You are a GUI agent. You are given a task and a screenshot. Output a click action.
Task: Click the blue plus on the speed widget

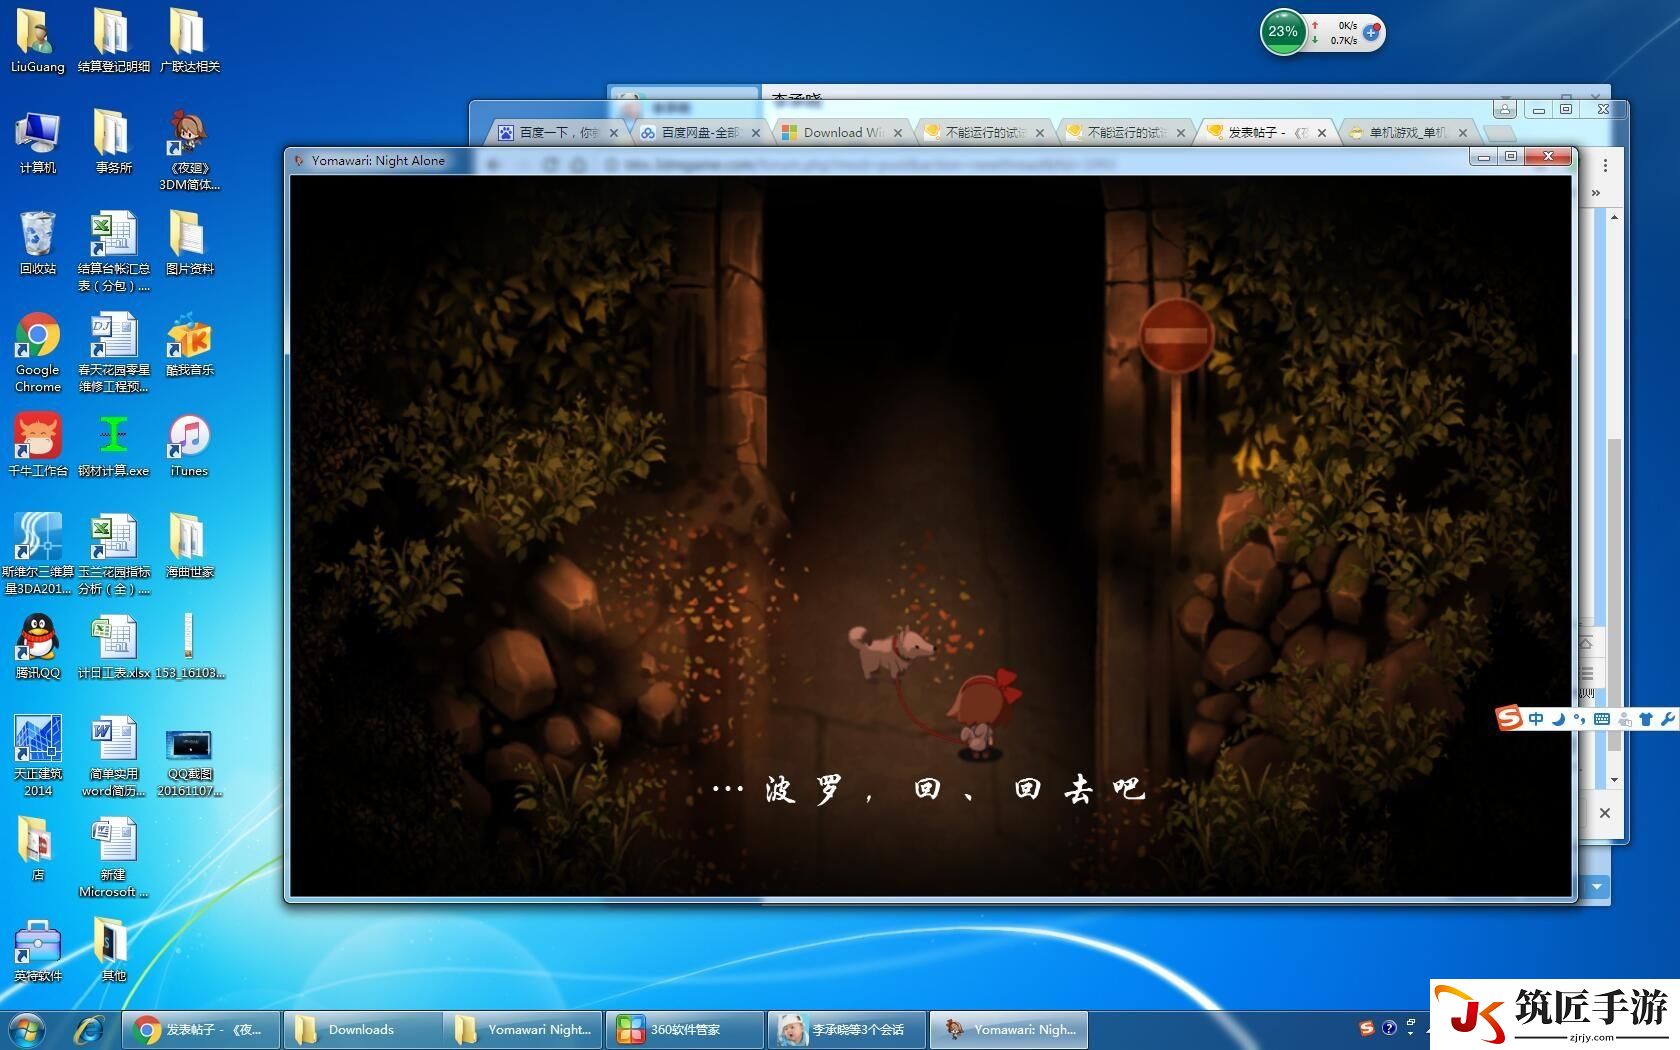(x=1371, y=33)
